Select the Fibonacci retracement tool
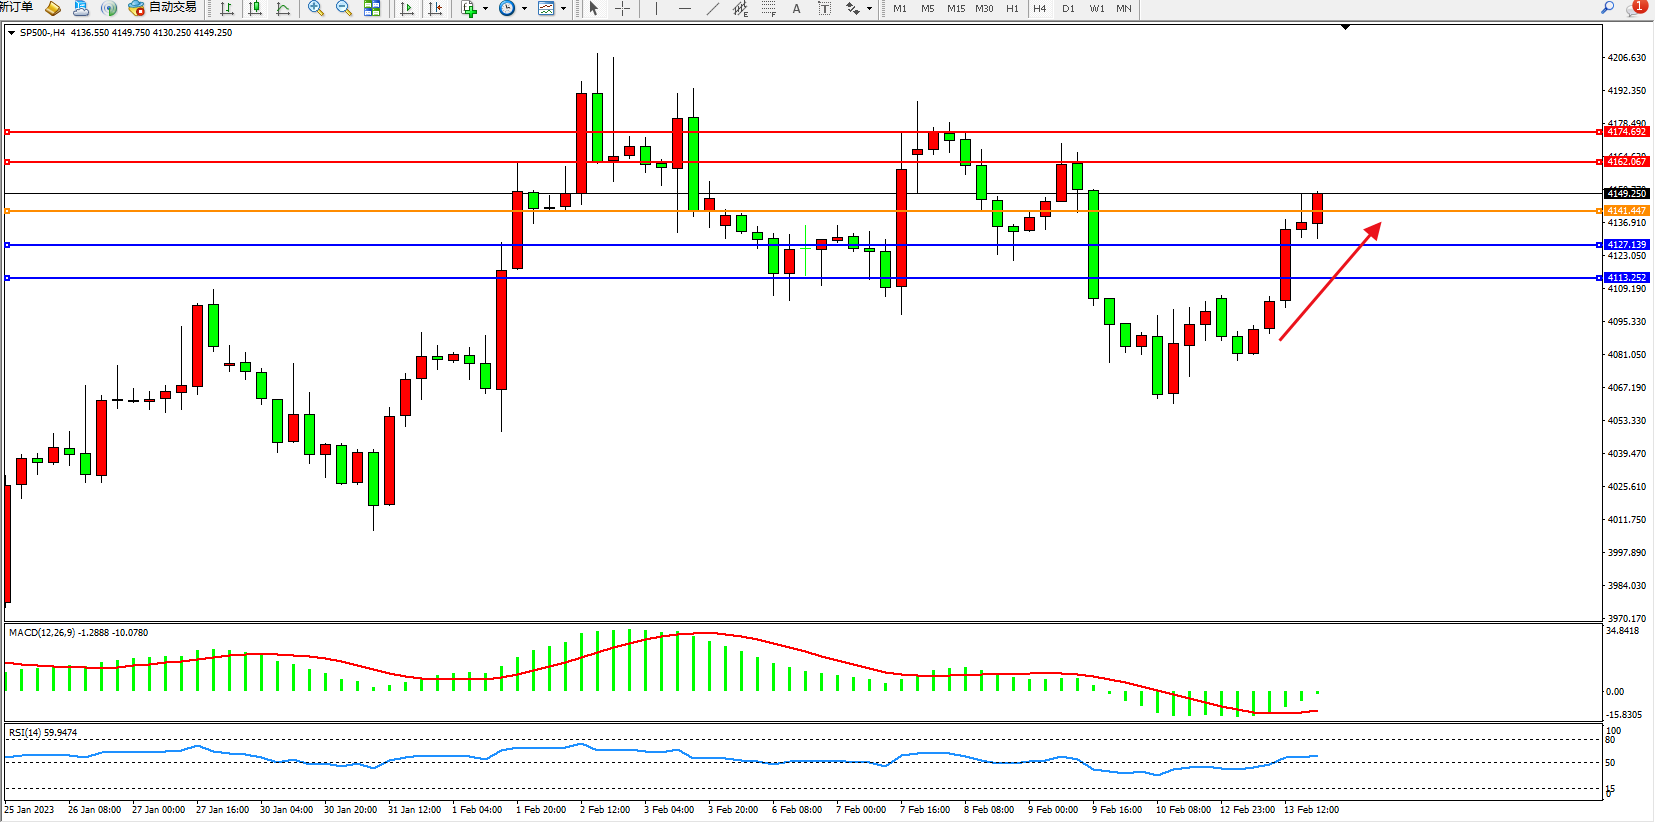This screenshot has width=1655, height=823. [768, 8]
